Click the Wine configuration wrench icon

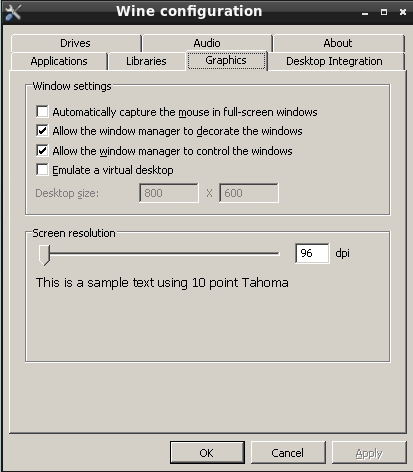click(x=13, y=12)
